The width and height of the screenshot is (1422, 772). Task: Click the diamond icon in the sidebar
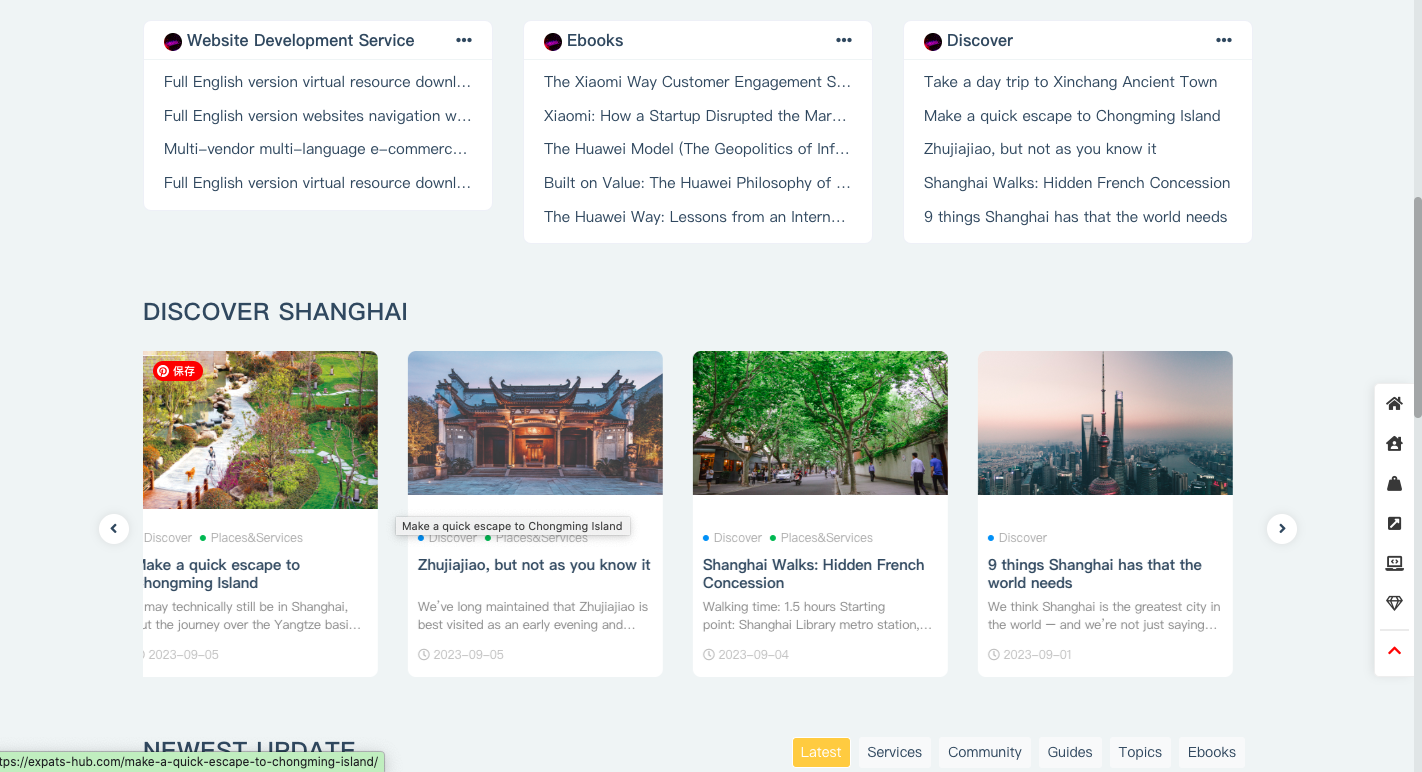(x=1394, y=603)
